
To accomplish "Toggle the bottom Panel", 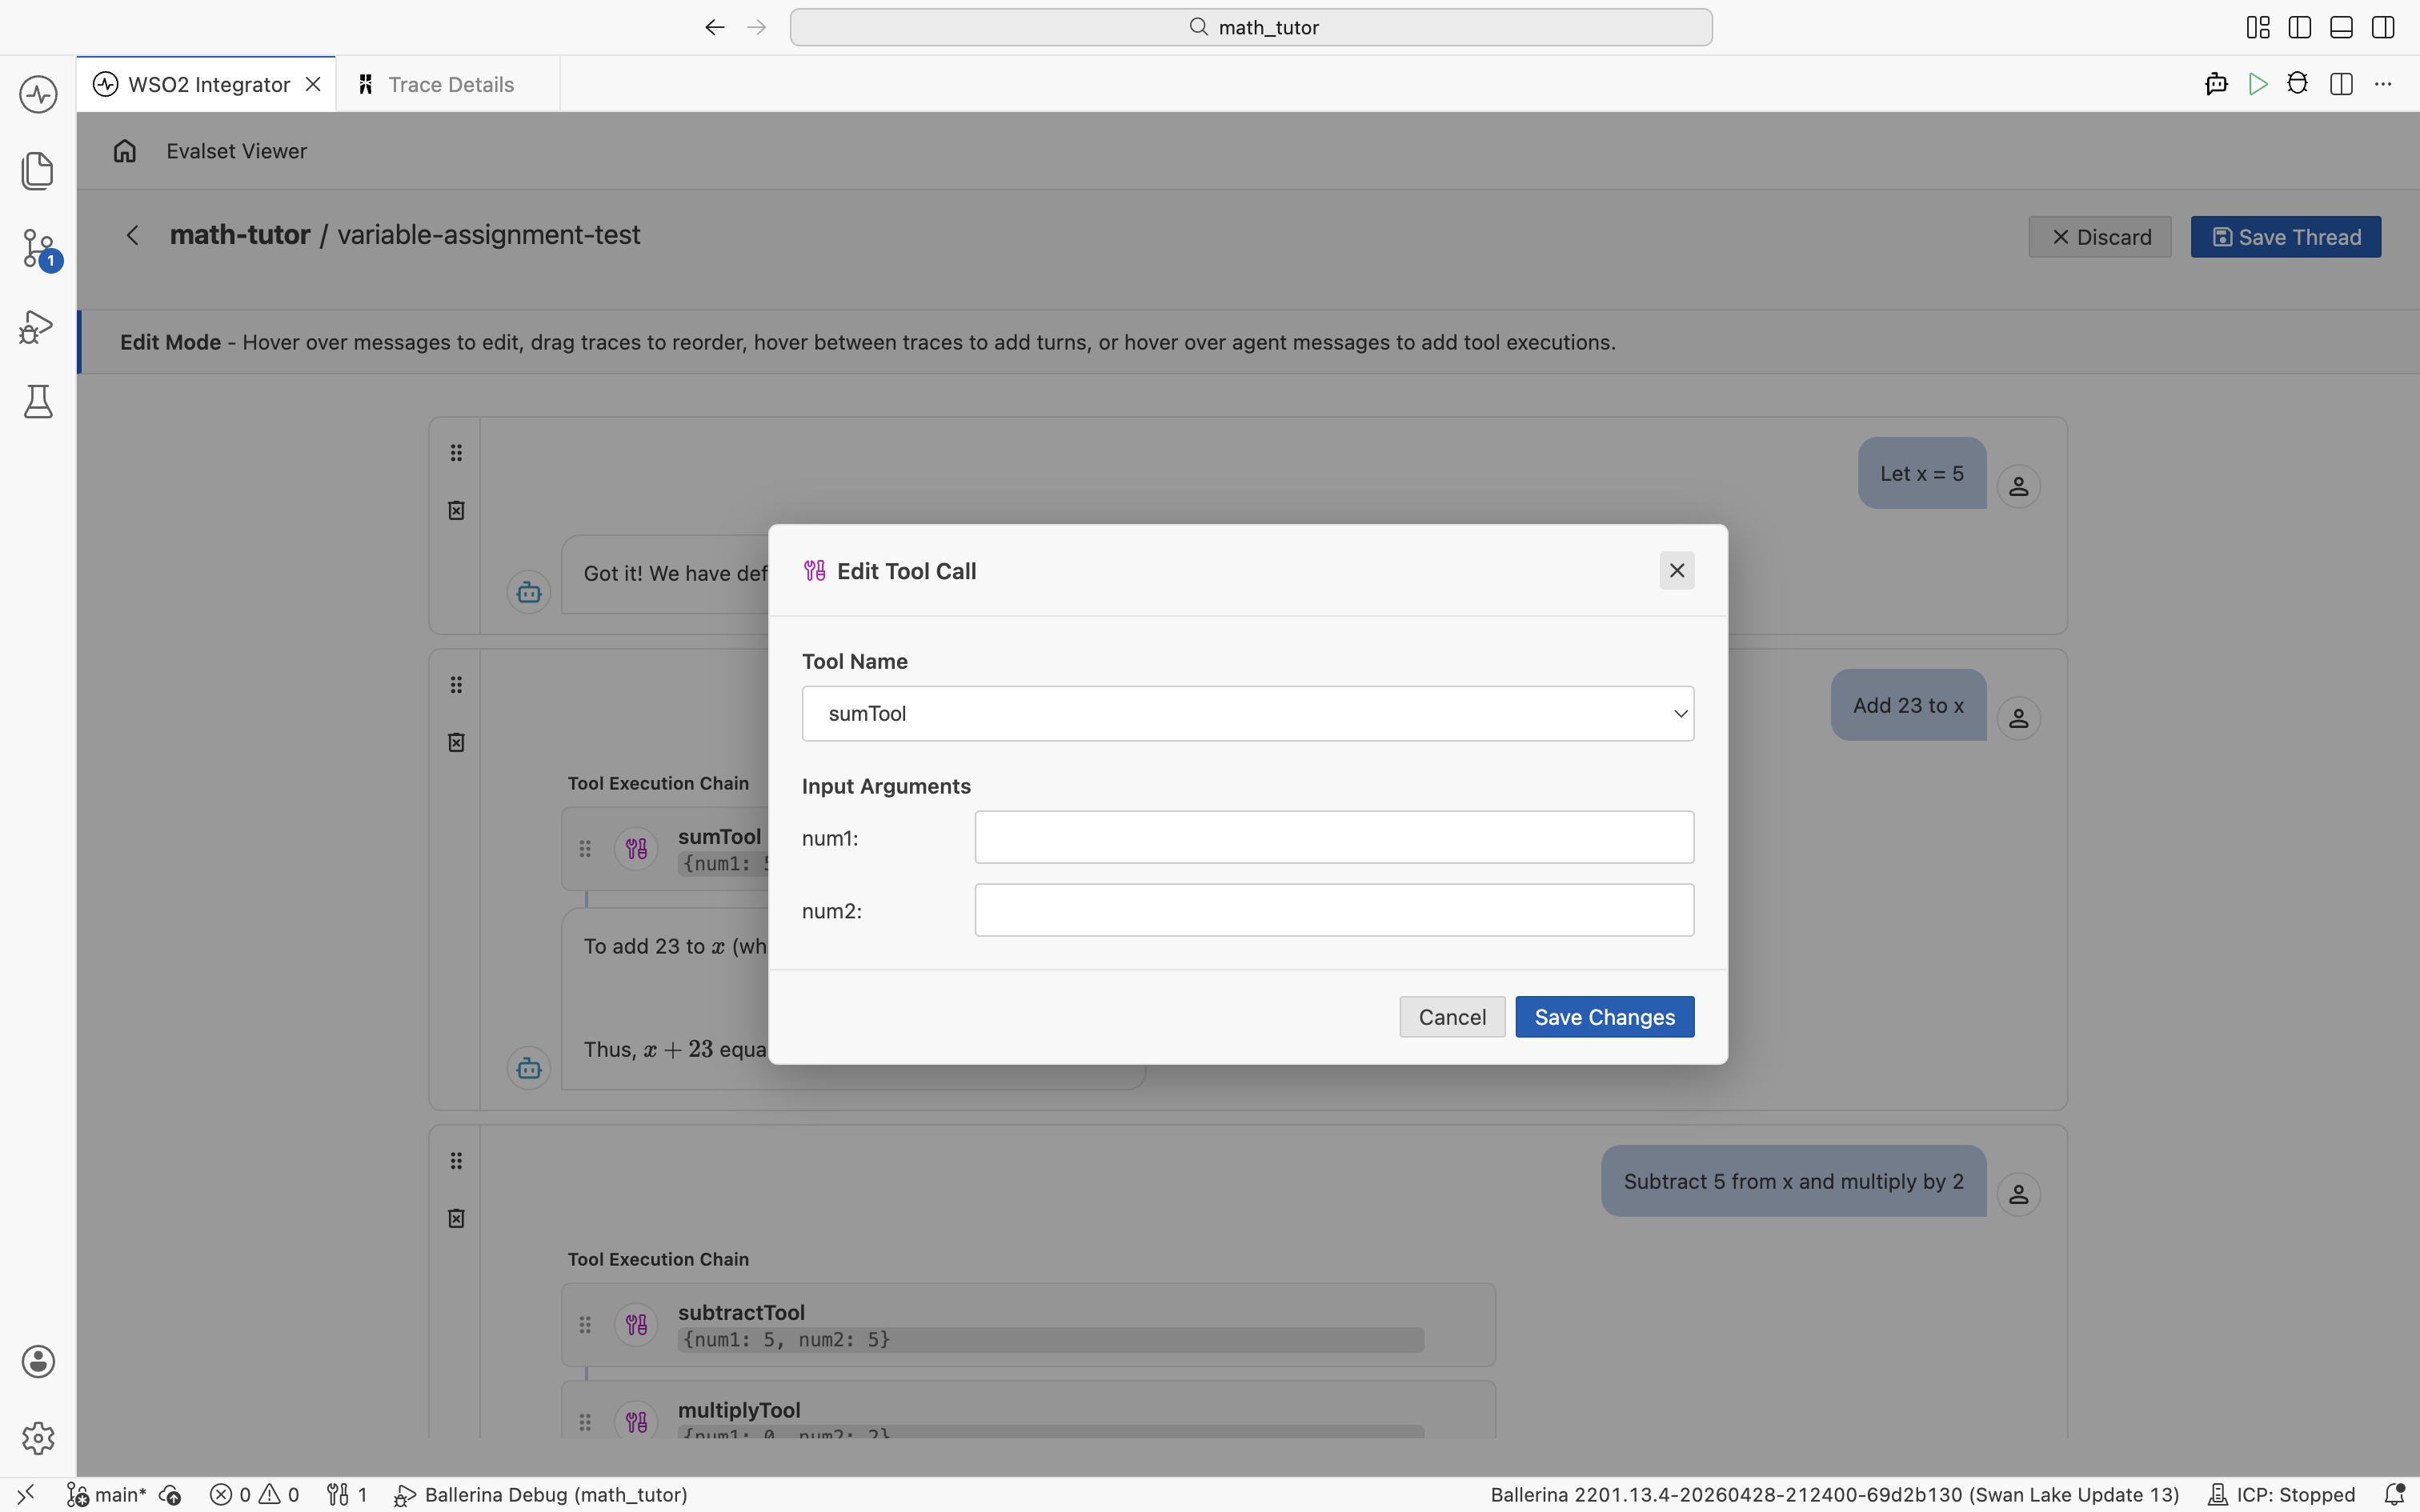I will [x=2341, y=27].
